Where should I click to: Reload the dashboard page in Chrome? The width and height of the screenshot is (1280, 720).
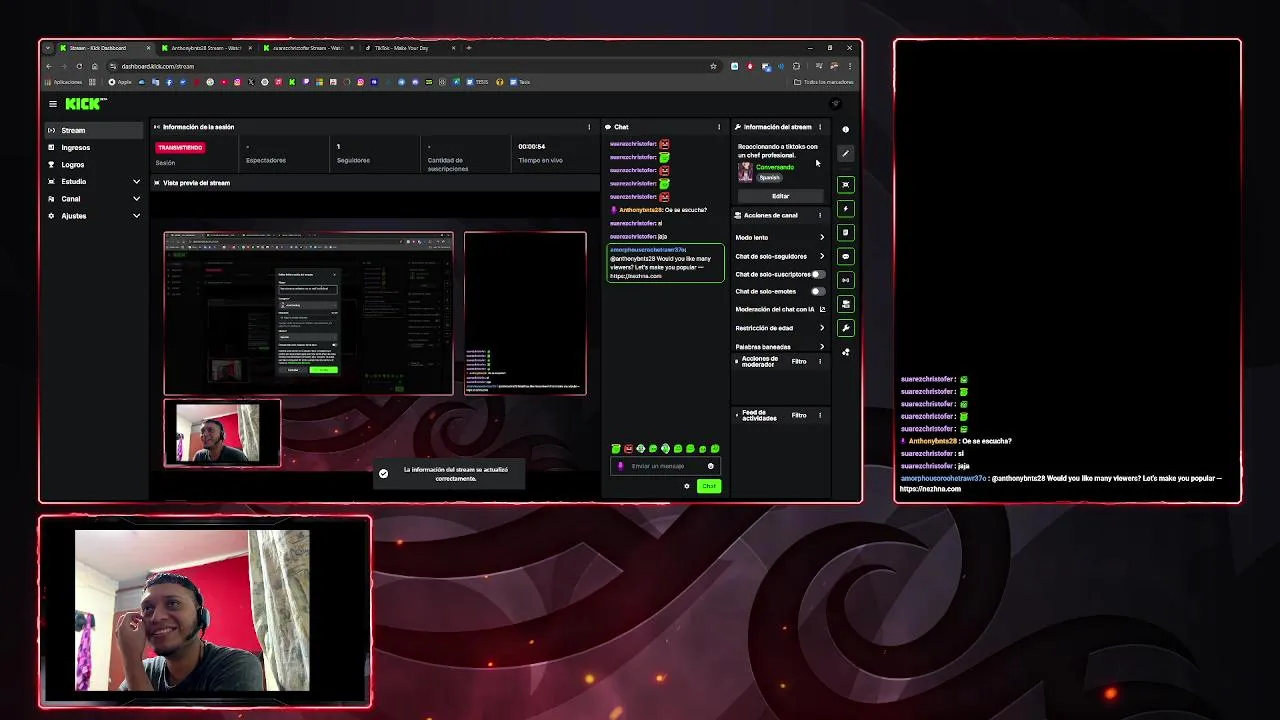79,66
